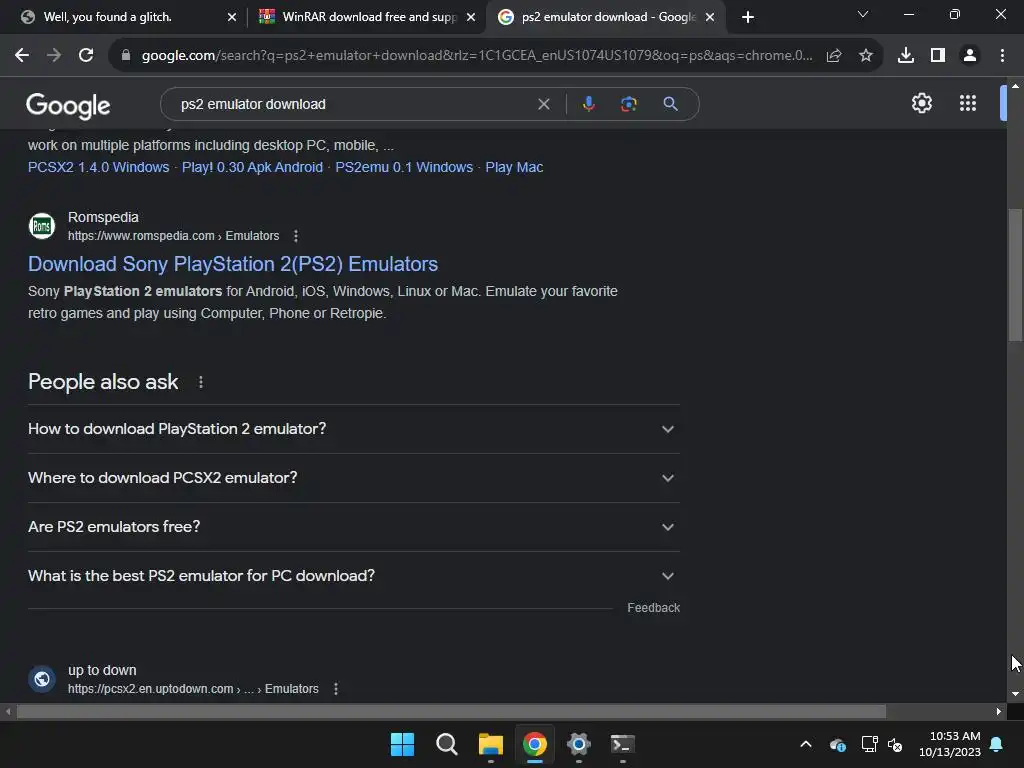Expand 'How to download PlayStation 2 emulator?'
The width and height of the screenshot is (1024, 768).
[354, 429]
